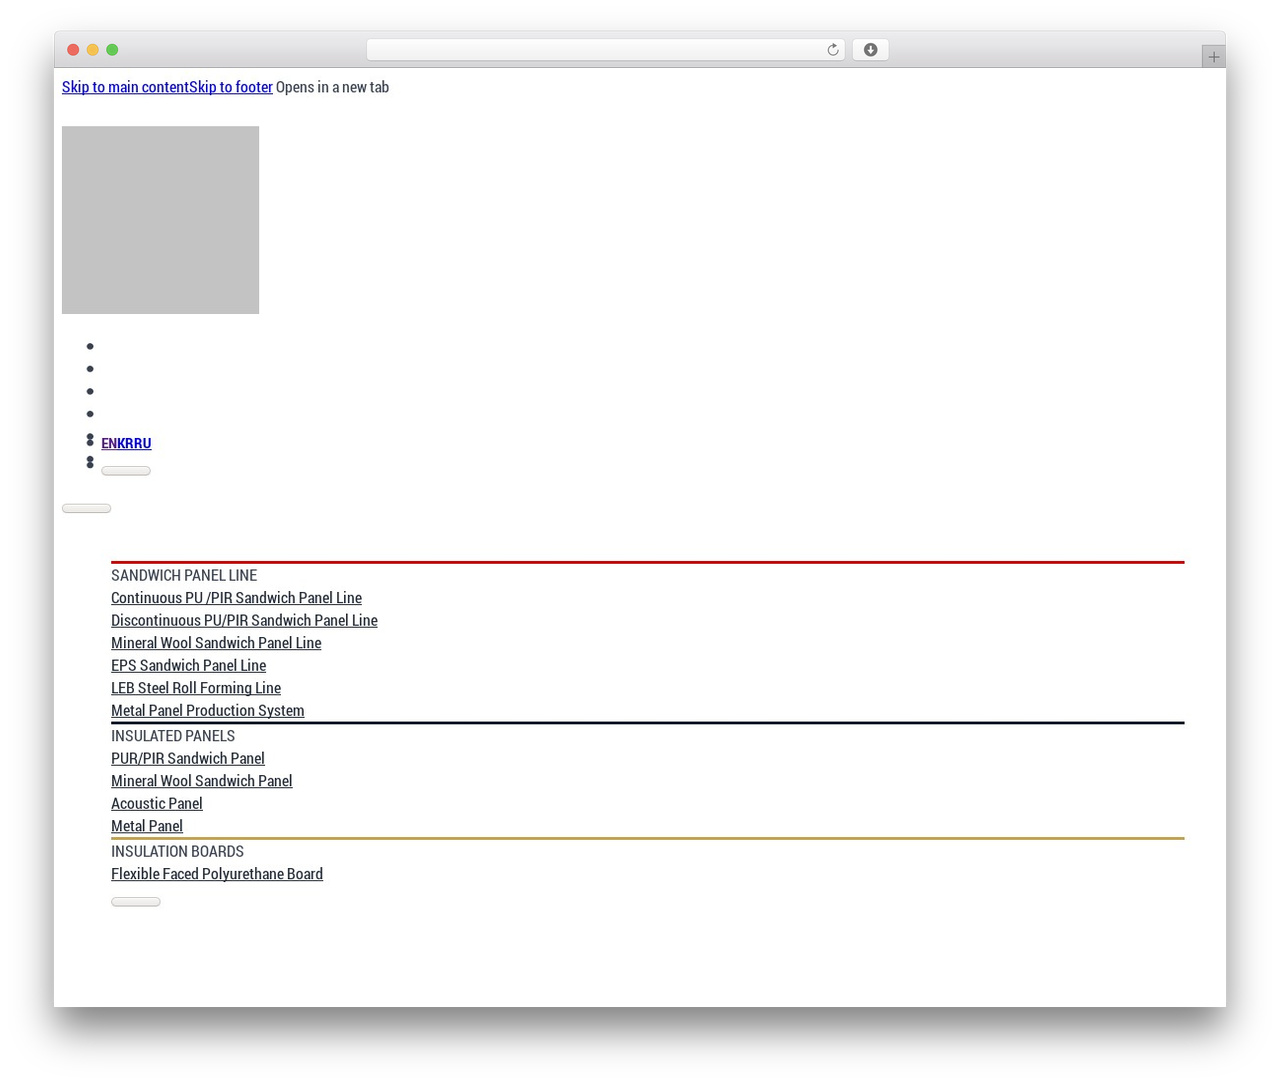Close the browser window with the red button
The width and height of the screenshot is (1280, 1084).
[x=73, y=50]
